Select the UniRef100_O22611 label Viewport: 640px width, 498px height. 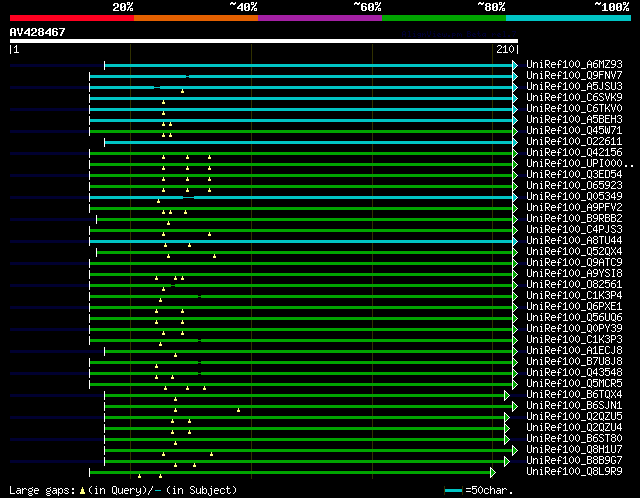pos(574,142)
